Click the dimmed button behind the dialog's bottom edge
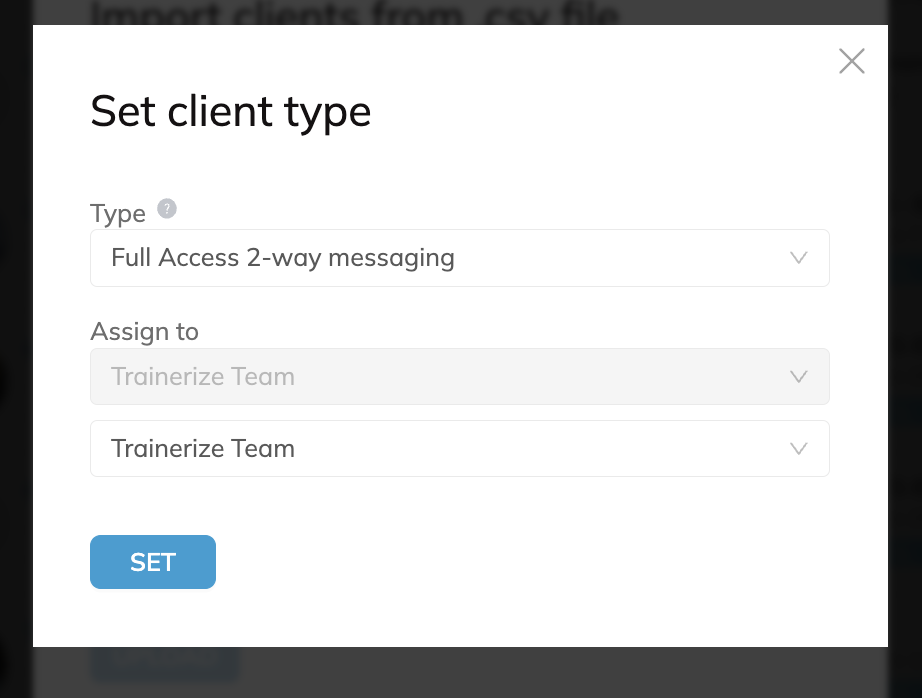The image size is (922, 698). coord(164,660)
